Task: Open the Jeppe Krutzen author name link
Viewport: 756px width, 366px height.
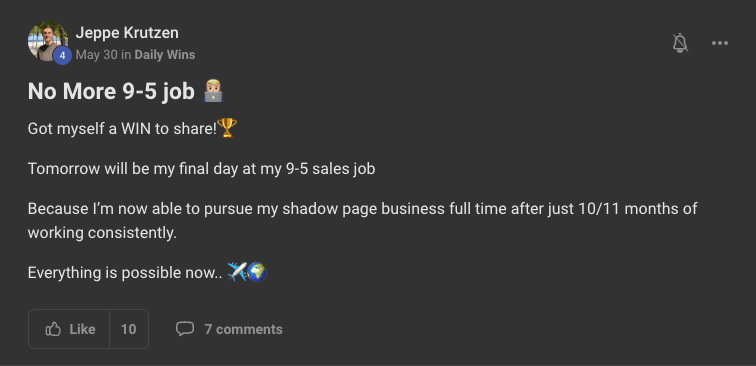Action: tap(127, 33)
